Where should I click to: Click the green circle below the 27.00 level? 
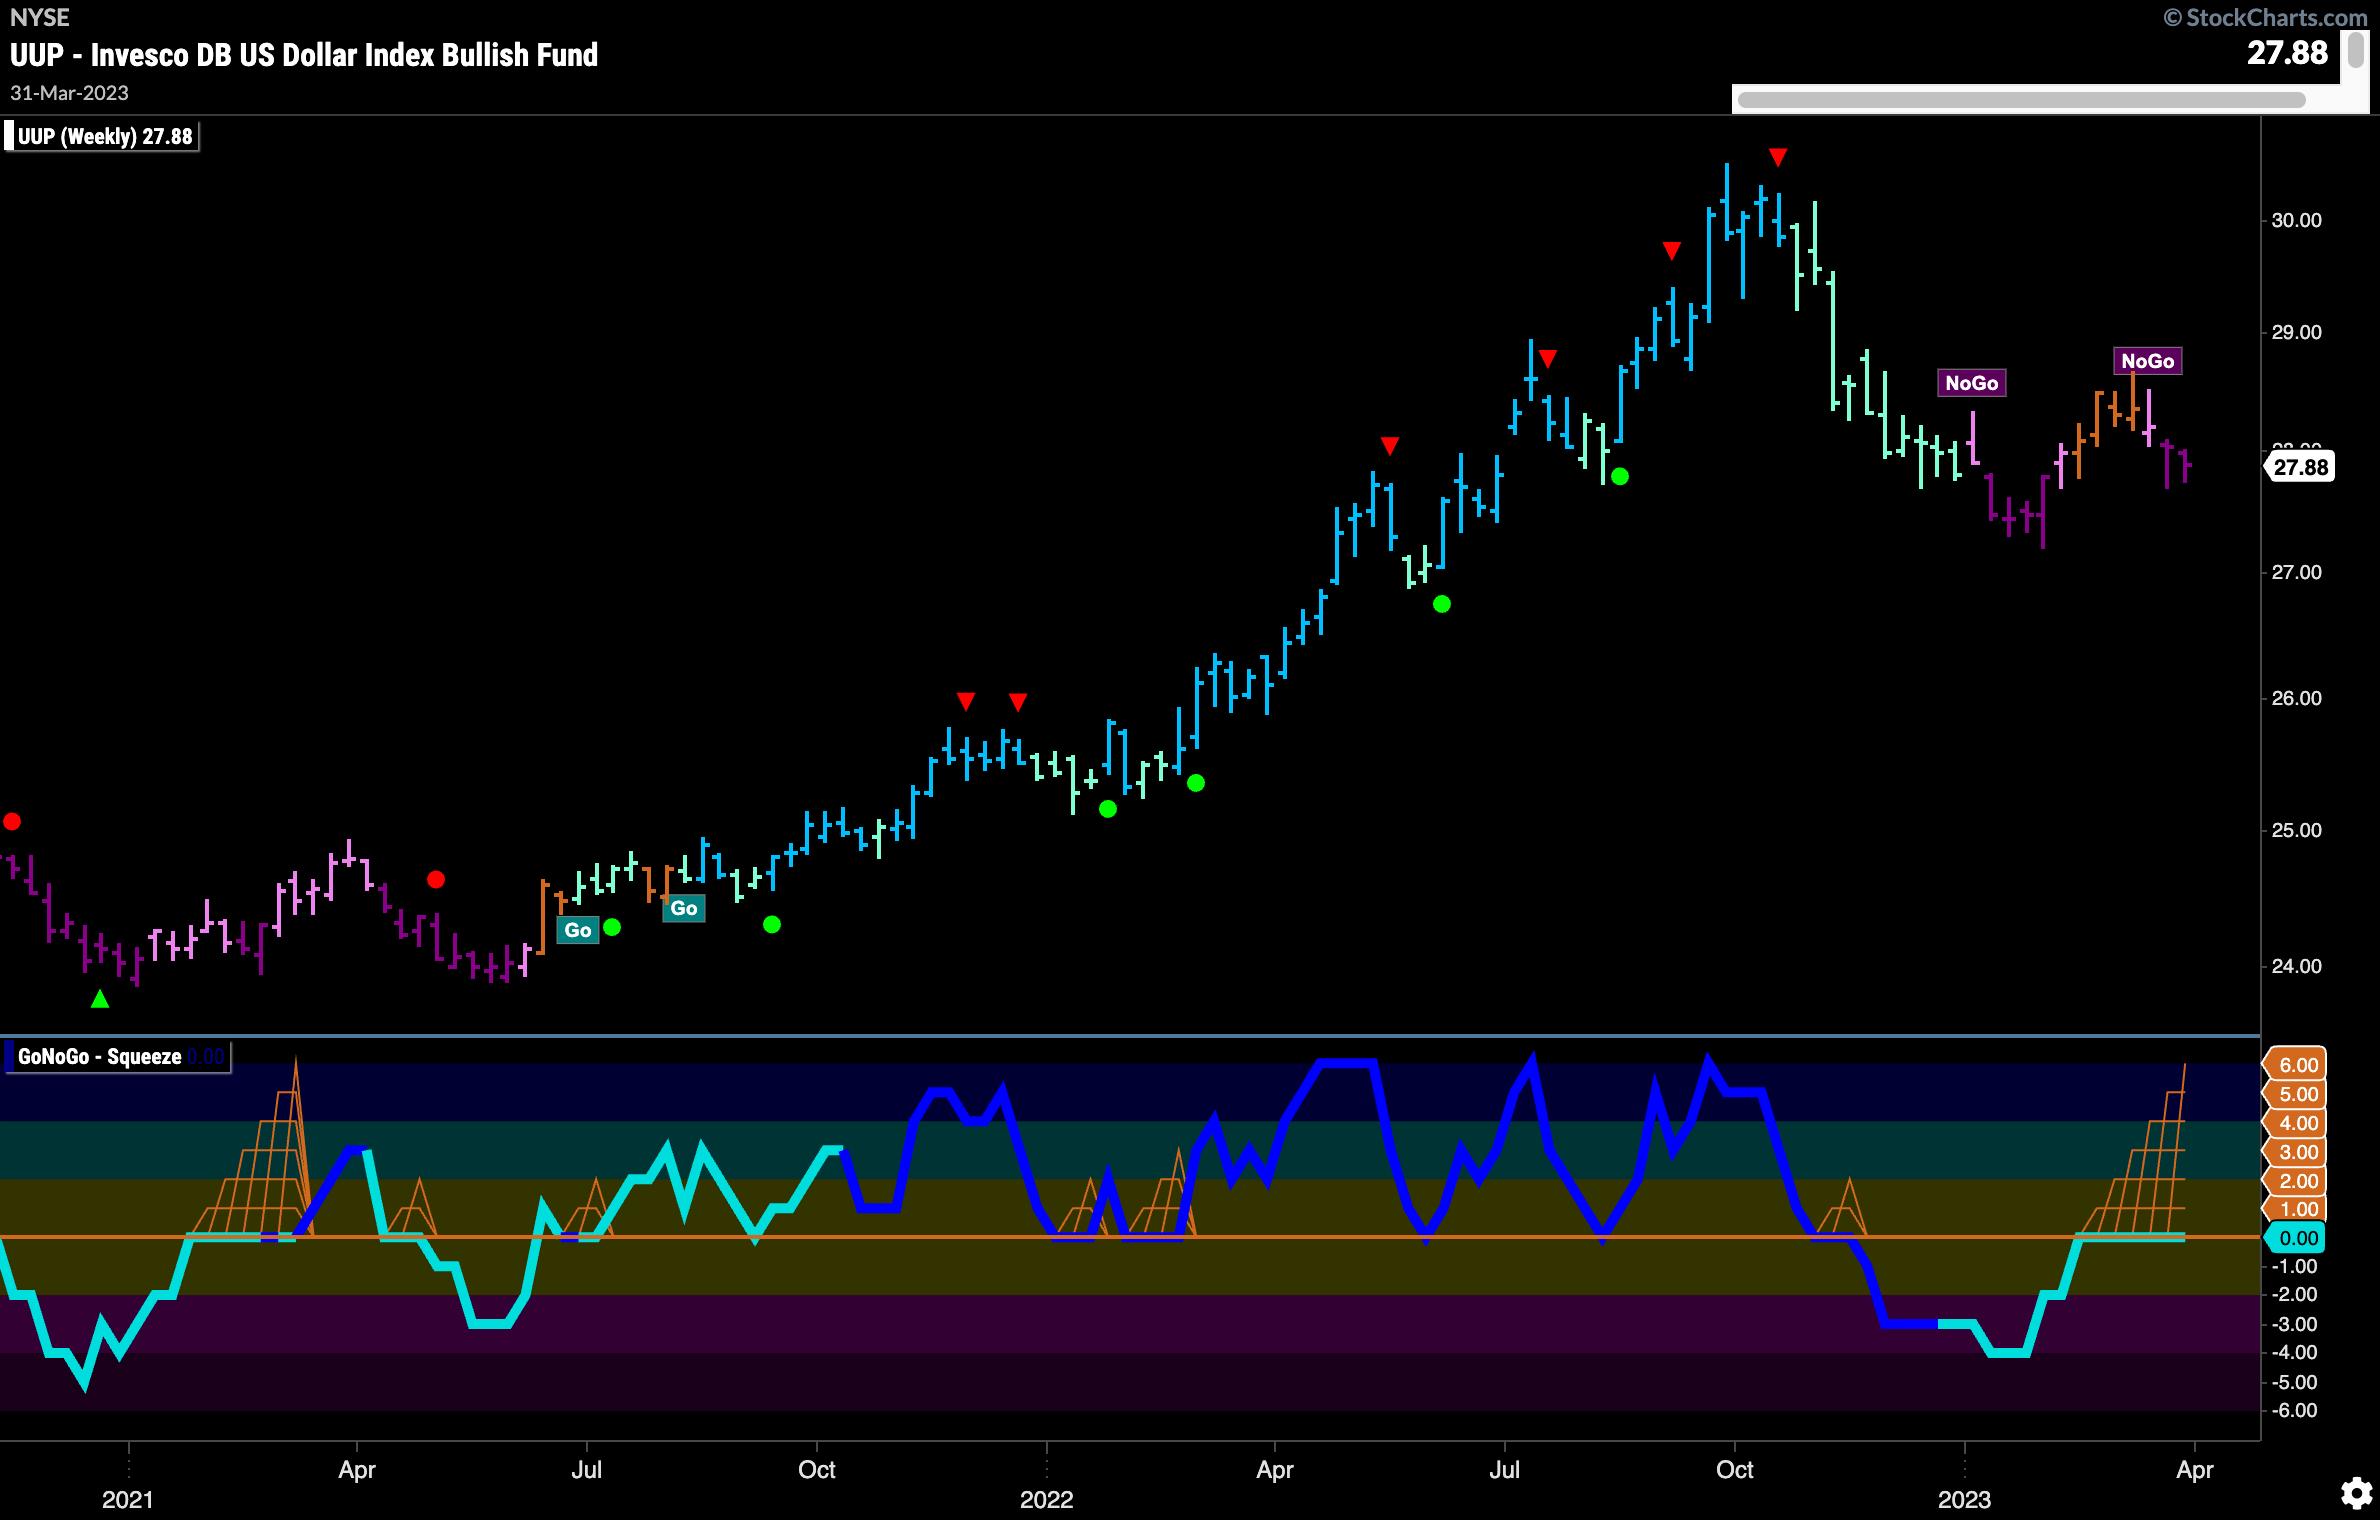point(1441,604)
